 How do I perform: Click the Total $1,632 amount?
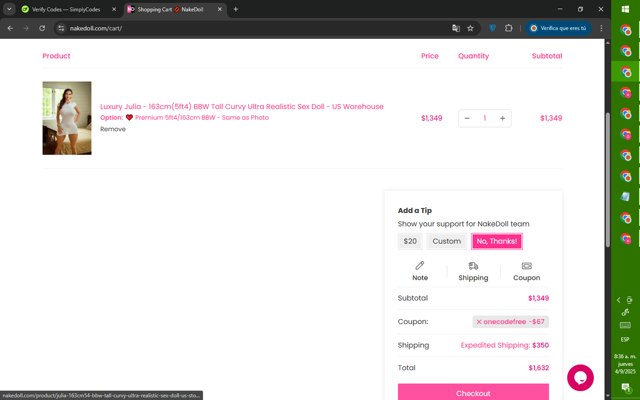point(538,368)
